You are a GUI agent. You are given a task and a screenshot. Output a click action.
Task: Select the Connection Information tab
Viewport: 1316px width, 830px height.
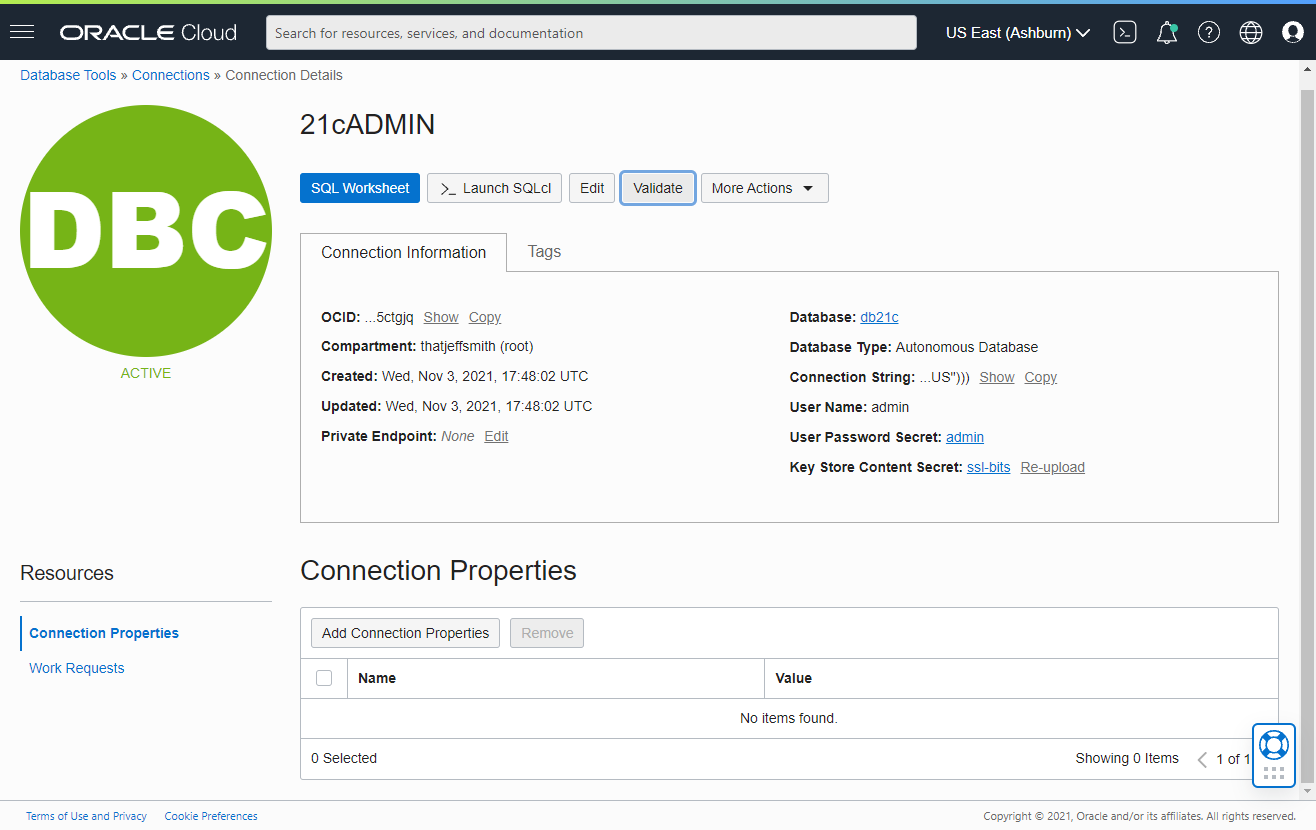point(404,253)
